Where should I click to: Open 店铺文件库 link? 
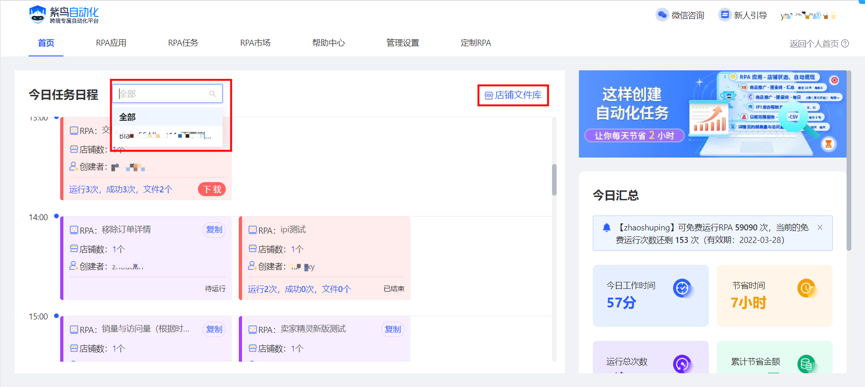(513, 95)
